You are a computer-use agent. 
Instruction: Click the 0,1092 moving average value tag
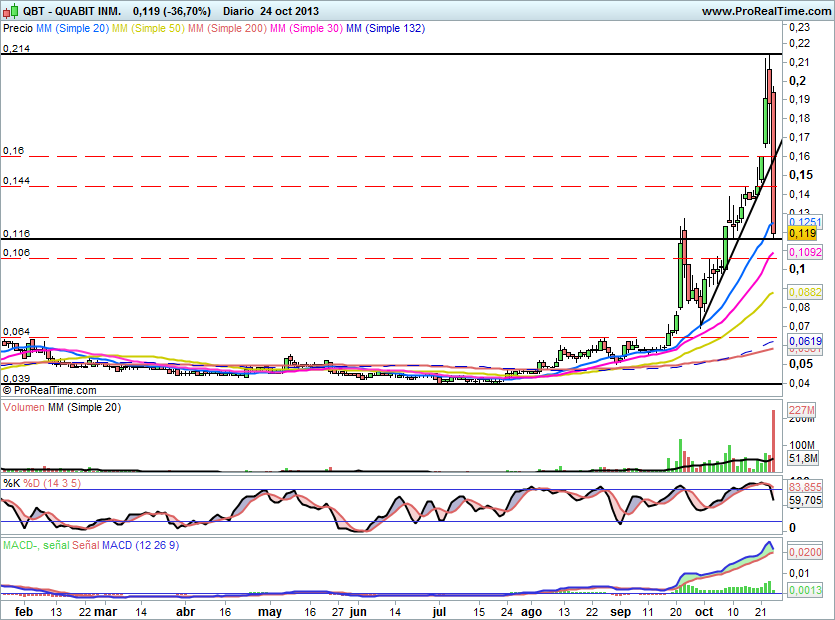[804, 252]
